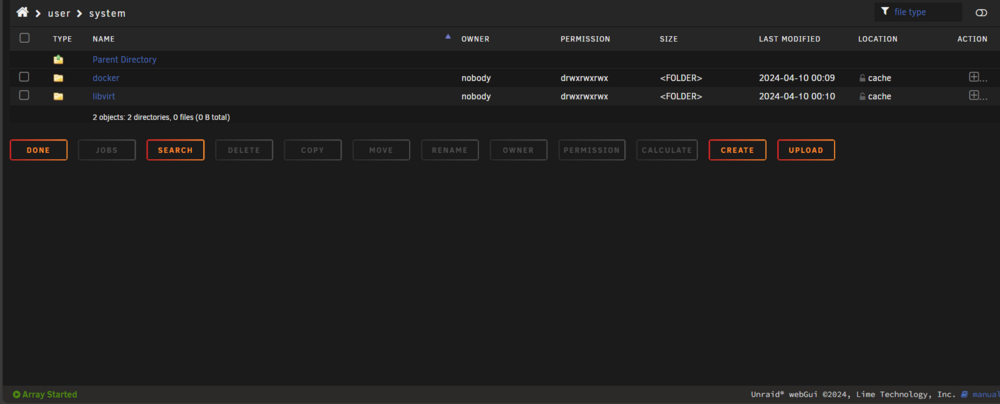Screen dimensions: 1000x404
Task: Click the funnel filter icon
Action: [x=885, y=11]
